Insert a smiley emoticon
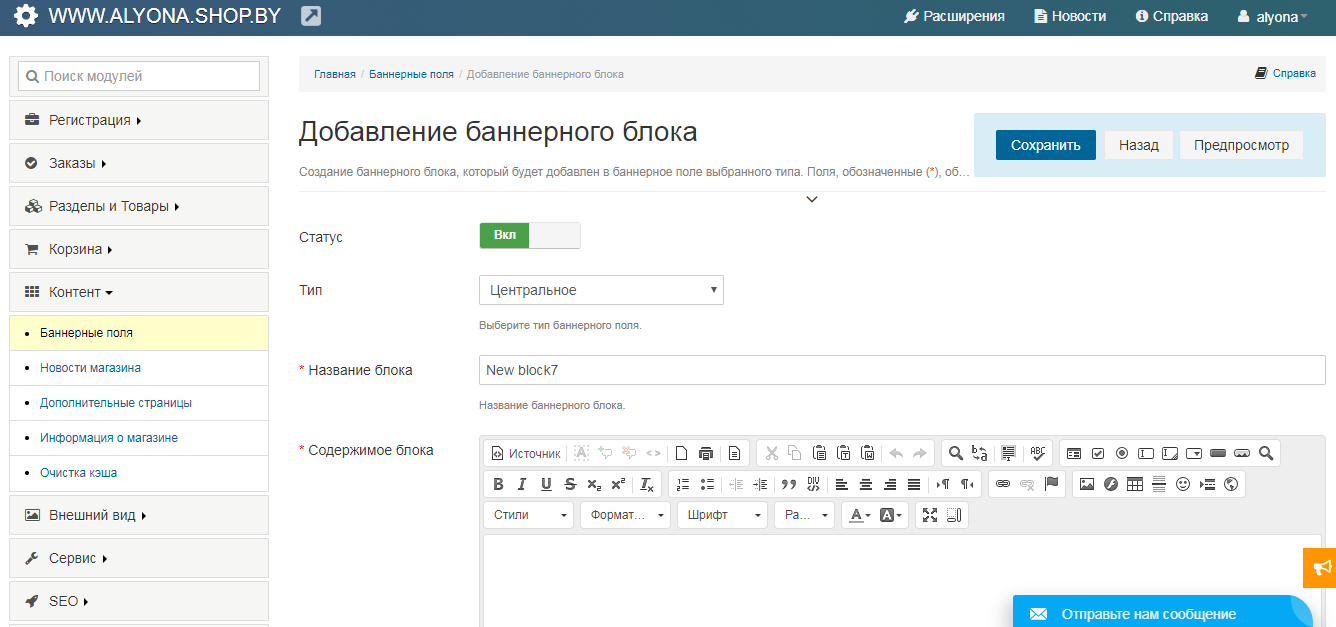Screen dimensions: 1336x627 (1183, 484)
